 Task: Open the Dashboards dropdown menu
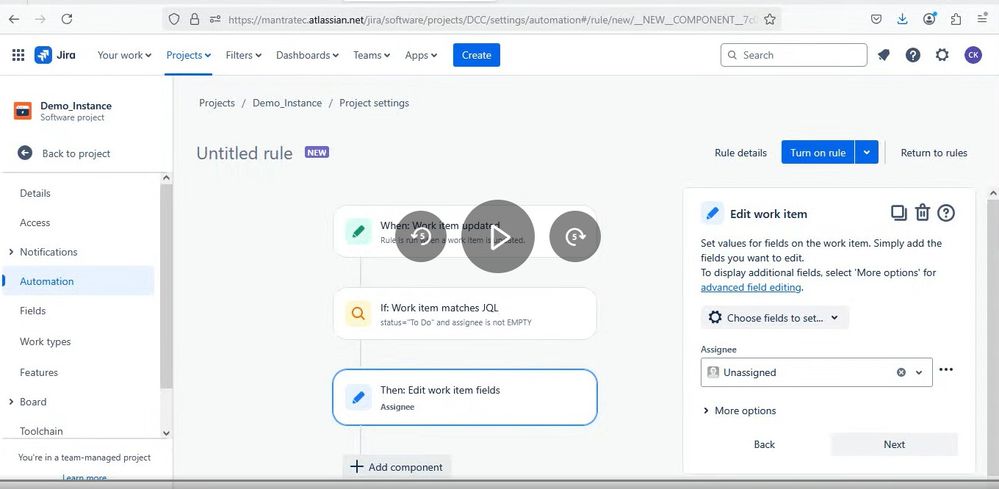[x=308, y=55]
